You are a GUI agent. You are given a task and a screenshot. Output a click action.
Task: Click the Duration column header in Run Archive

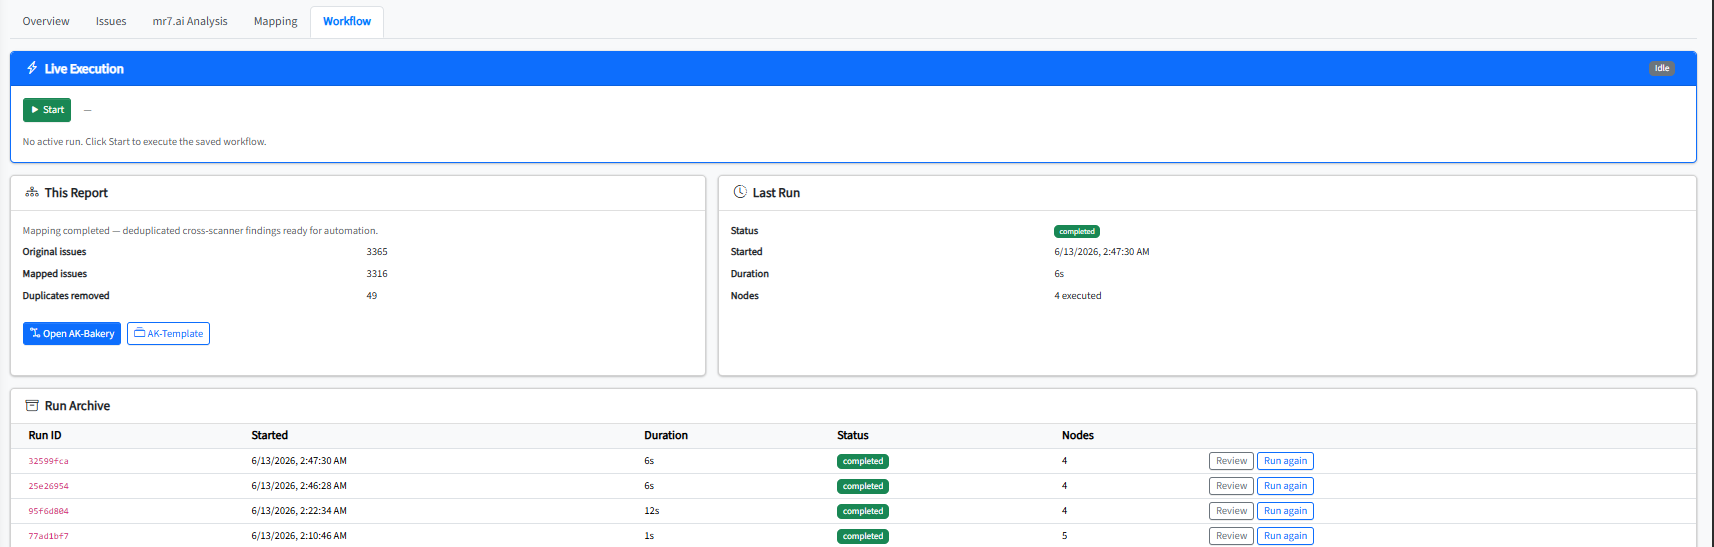coord(666,435)
